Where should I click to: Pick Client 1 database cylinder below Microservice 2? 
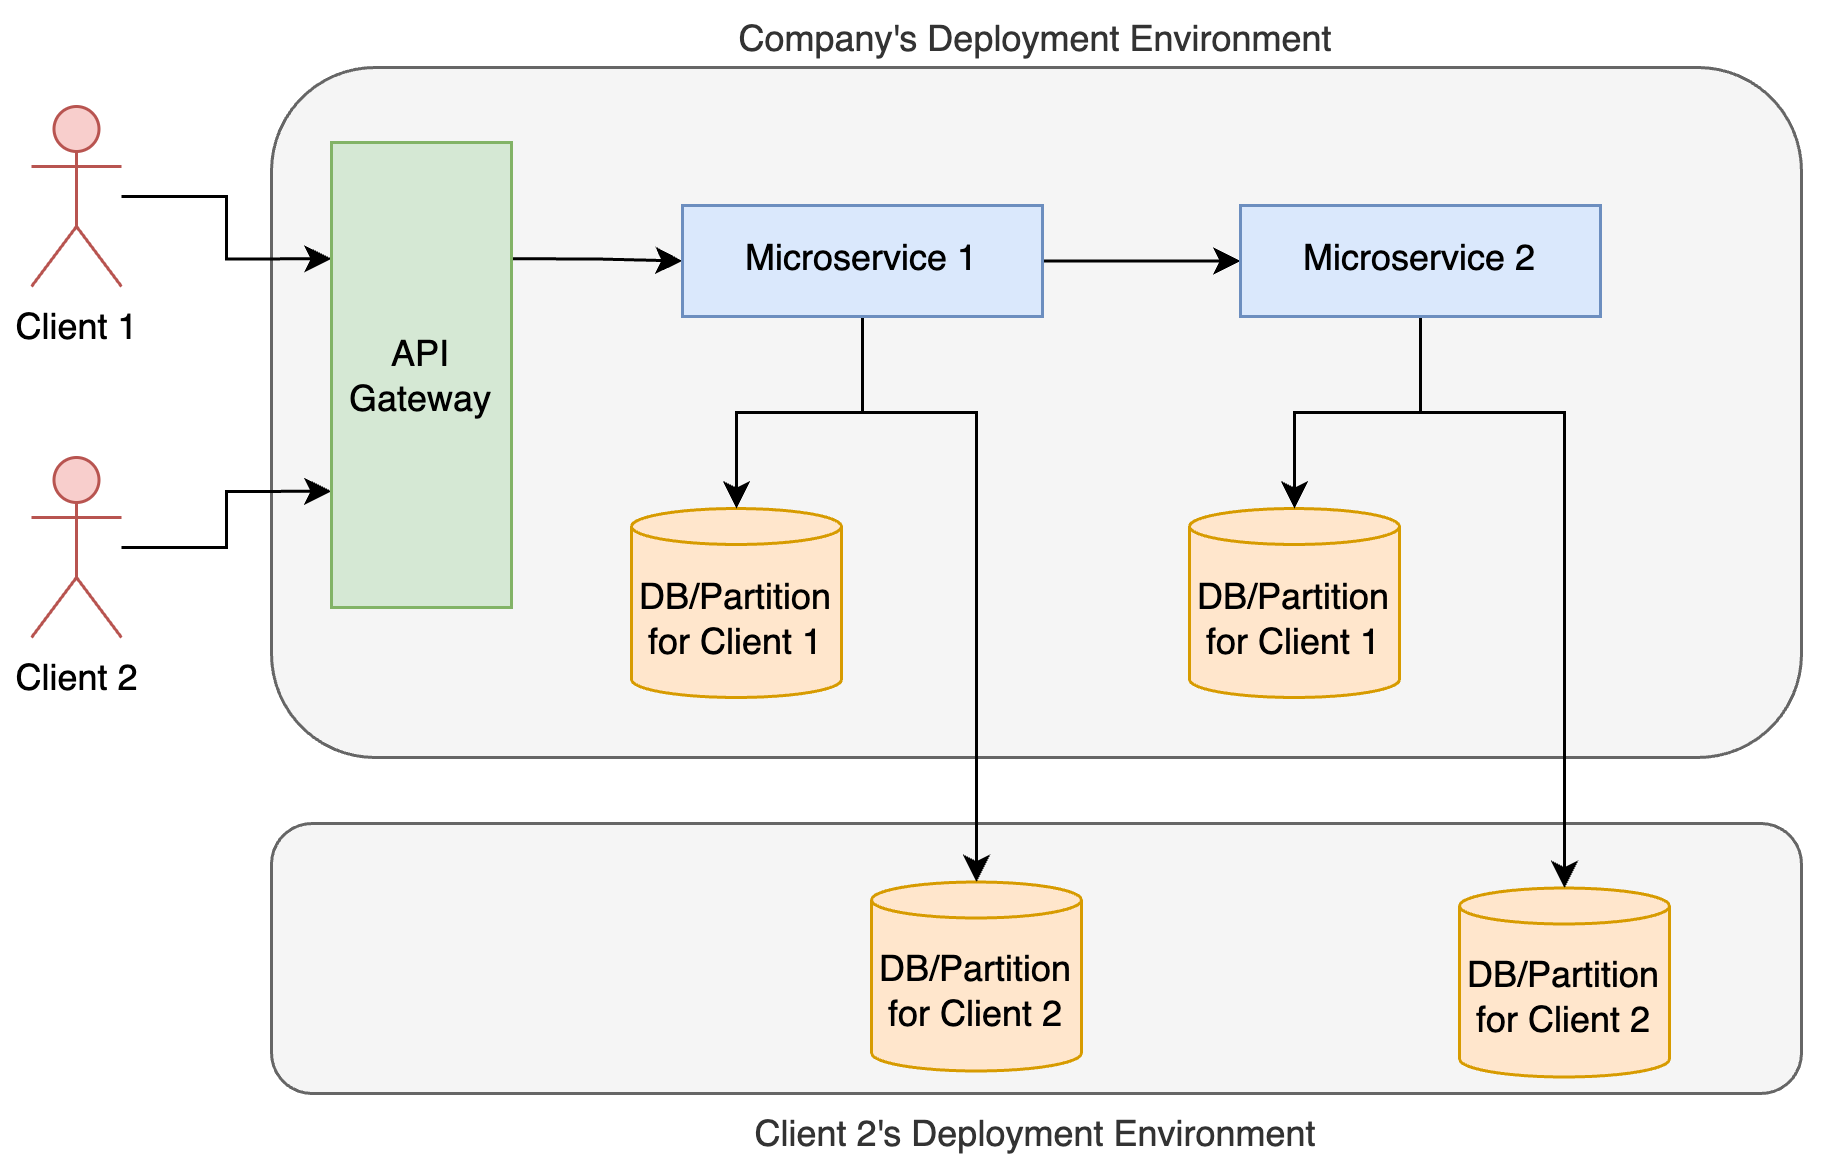point(1294,603)
